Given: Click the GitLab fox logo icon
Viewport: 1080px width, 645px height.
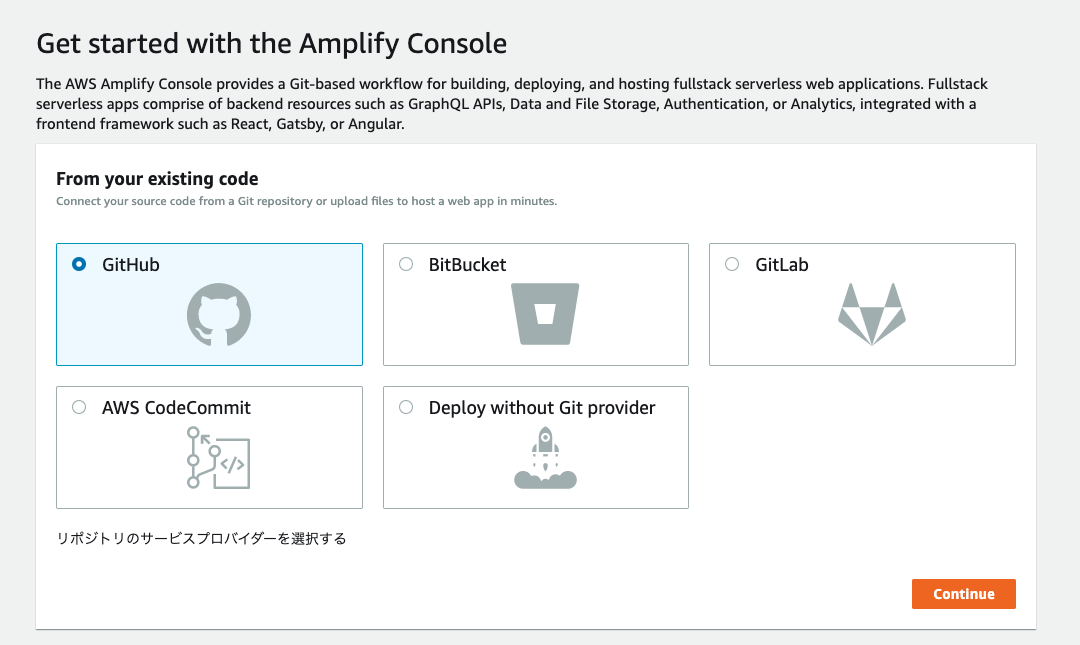Looking at the screenshot, I should click(871, 314).
